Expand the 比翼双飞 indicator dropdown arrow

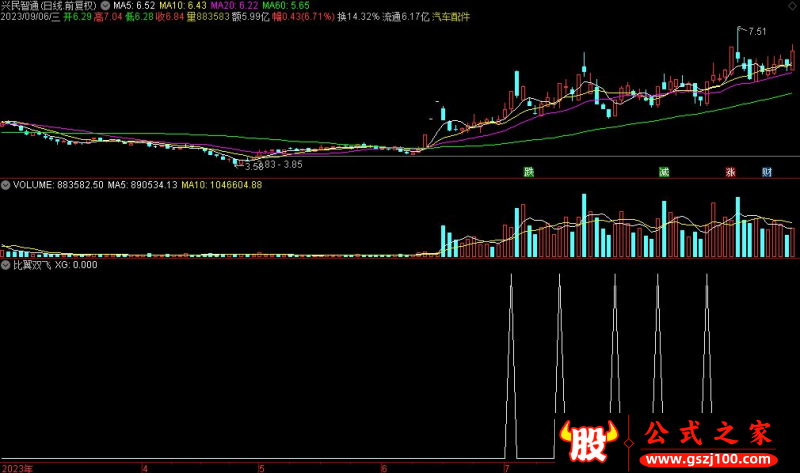pos(6,265)
